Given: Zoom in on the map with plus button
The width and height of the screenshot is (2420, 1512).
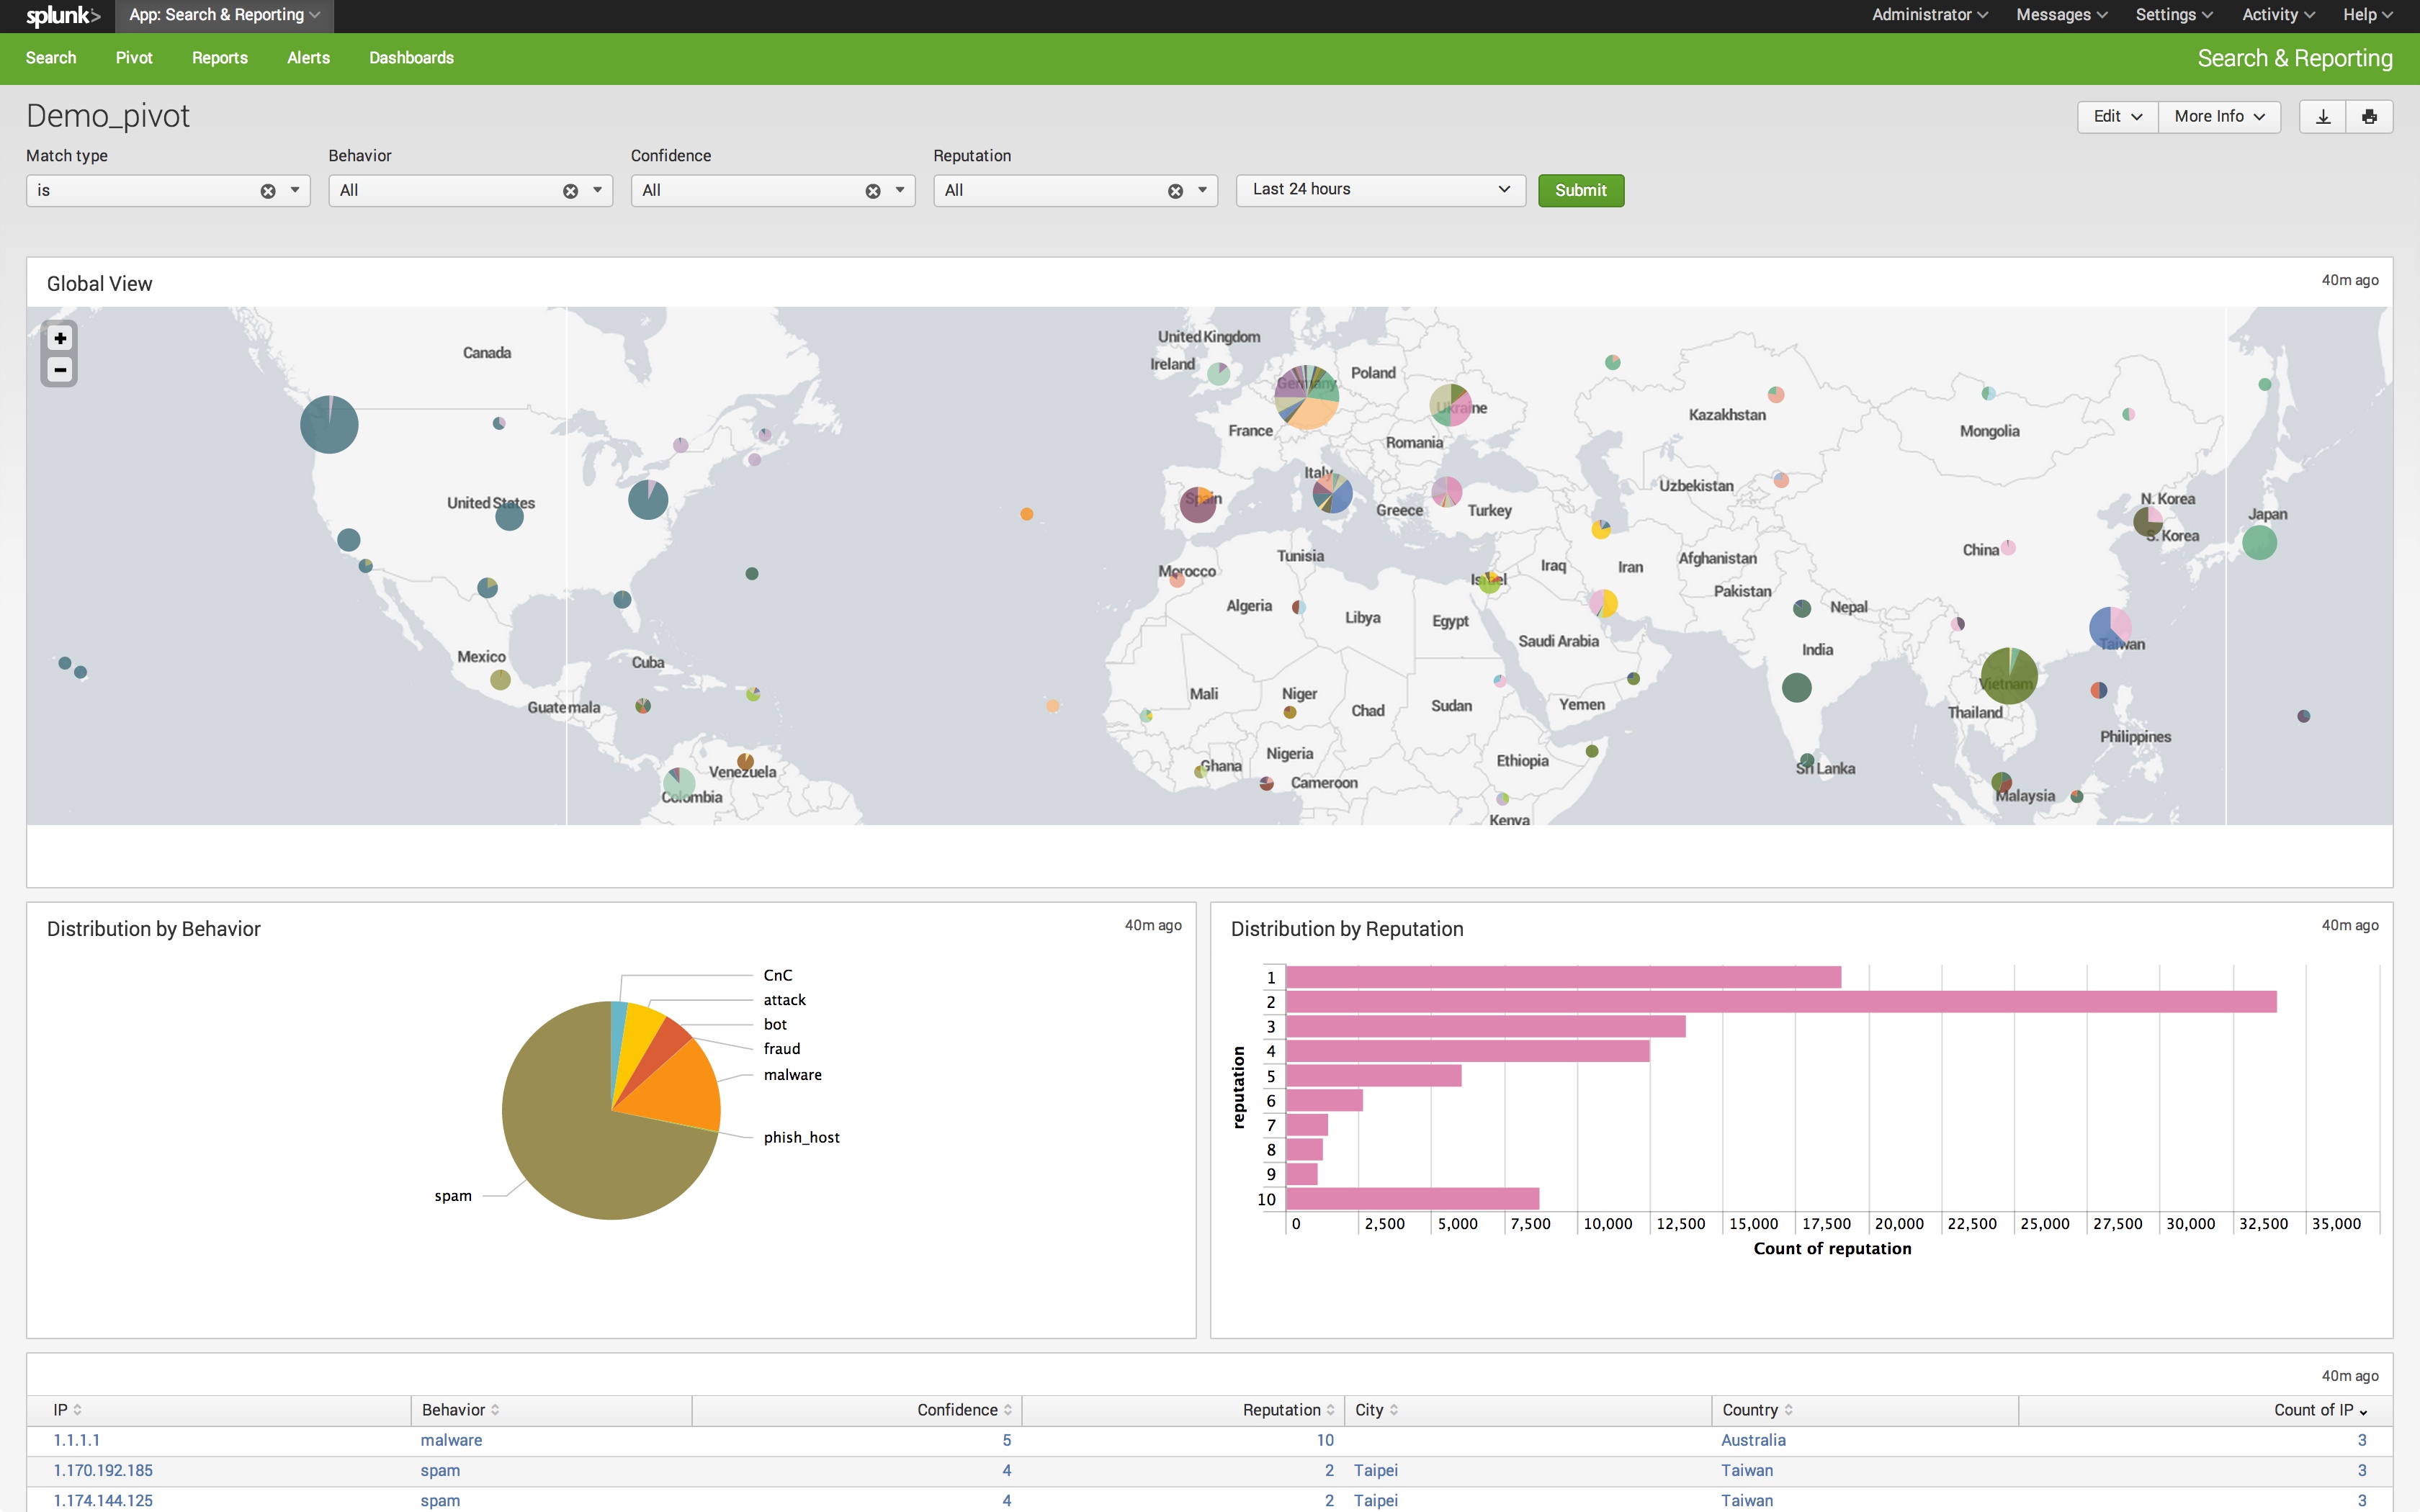Looking at the screenshot, I should 60,338.
